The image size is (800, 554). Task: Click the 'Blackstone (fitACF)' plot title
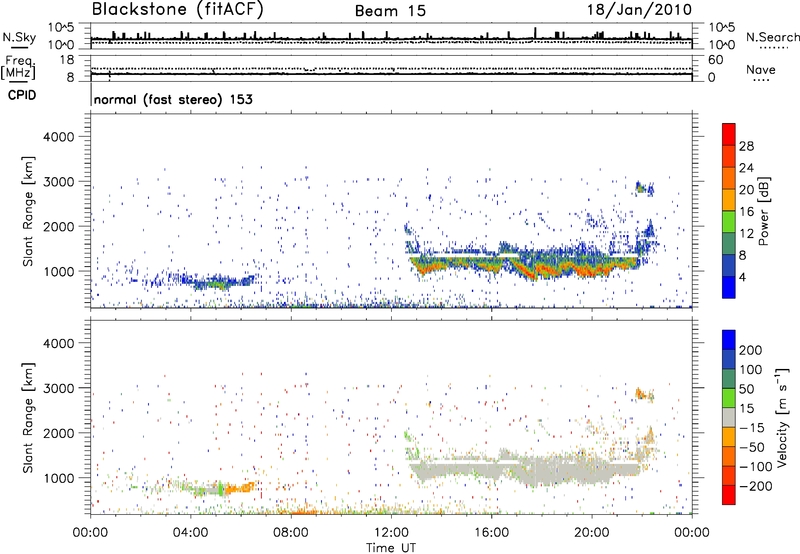177,9
